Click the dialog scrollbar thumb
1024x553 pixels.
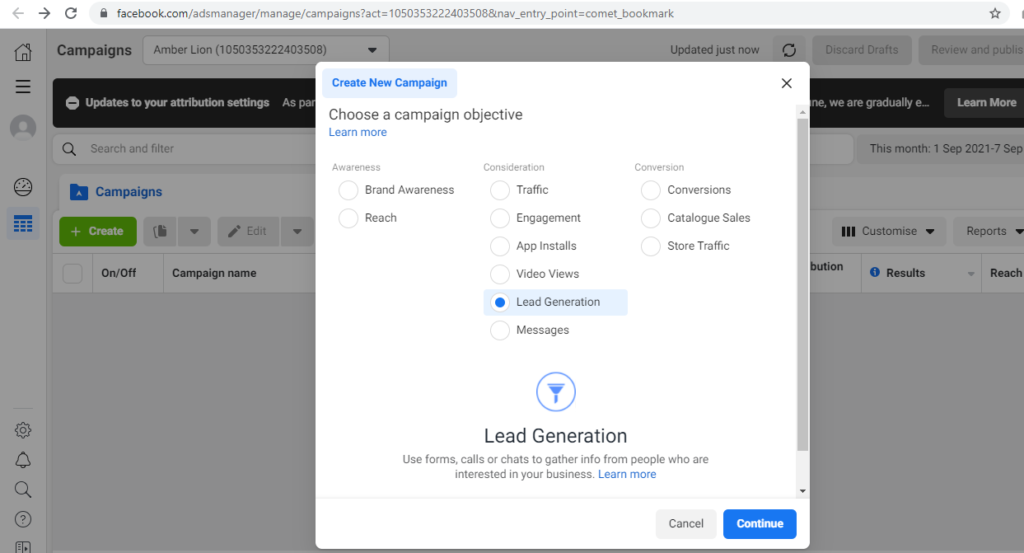[x=803, y=284]
